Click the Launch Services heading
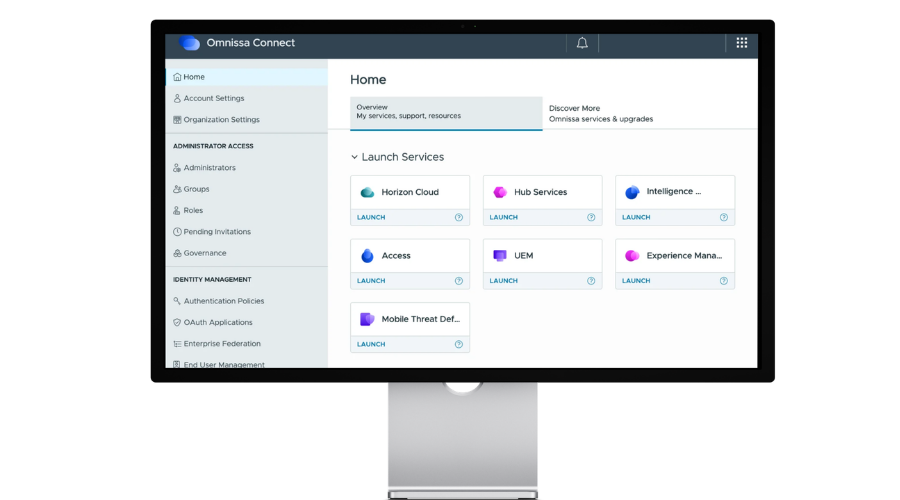 tap(403, 157)
